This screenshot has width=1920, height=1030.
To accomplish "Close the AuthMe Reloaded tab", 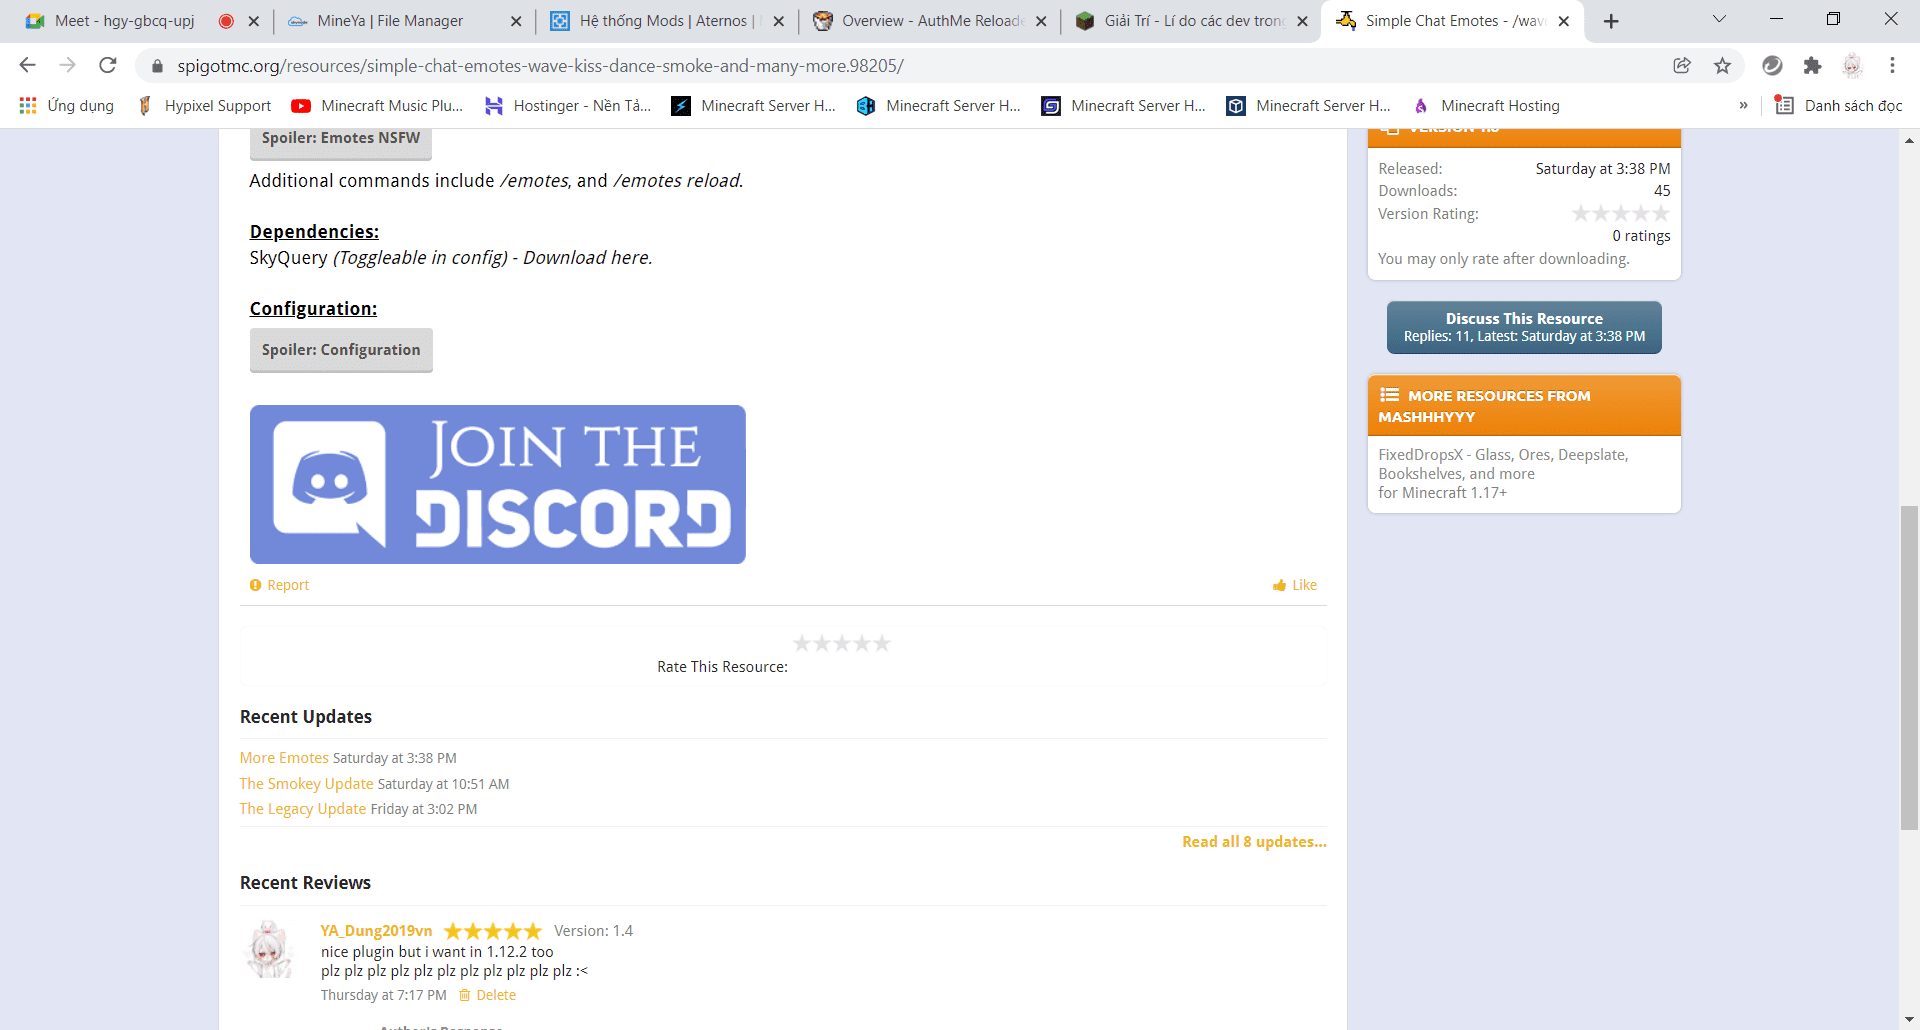I will [x=1041, y=21].
